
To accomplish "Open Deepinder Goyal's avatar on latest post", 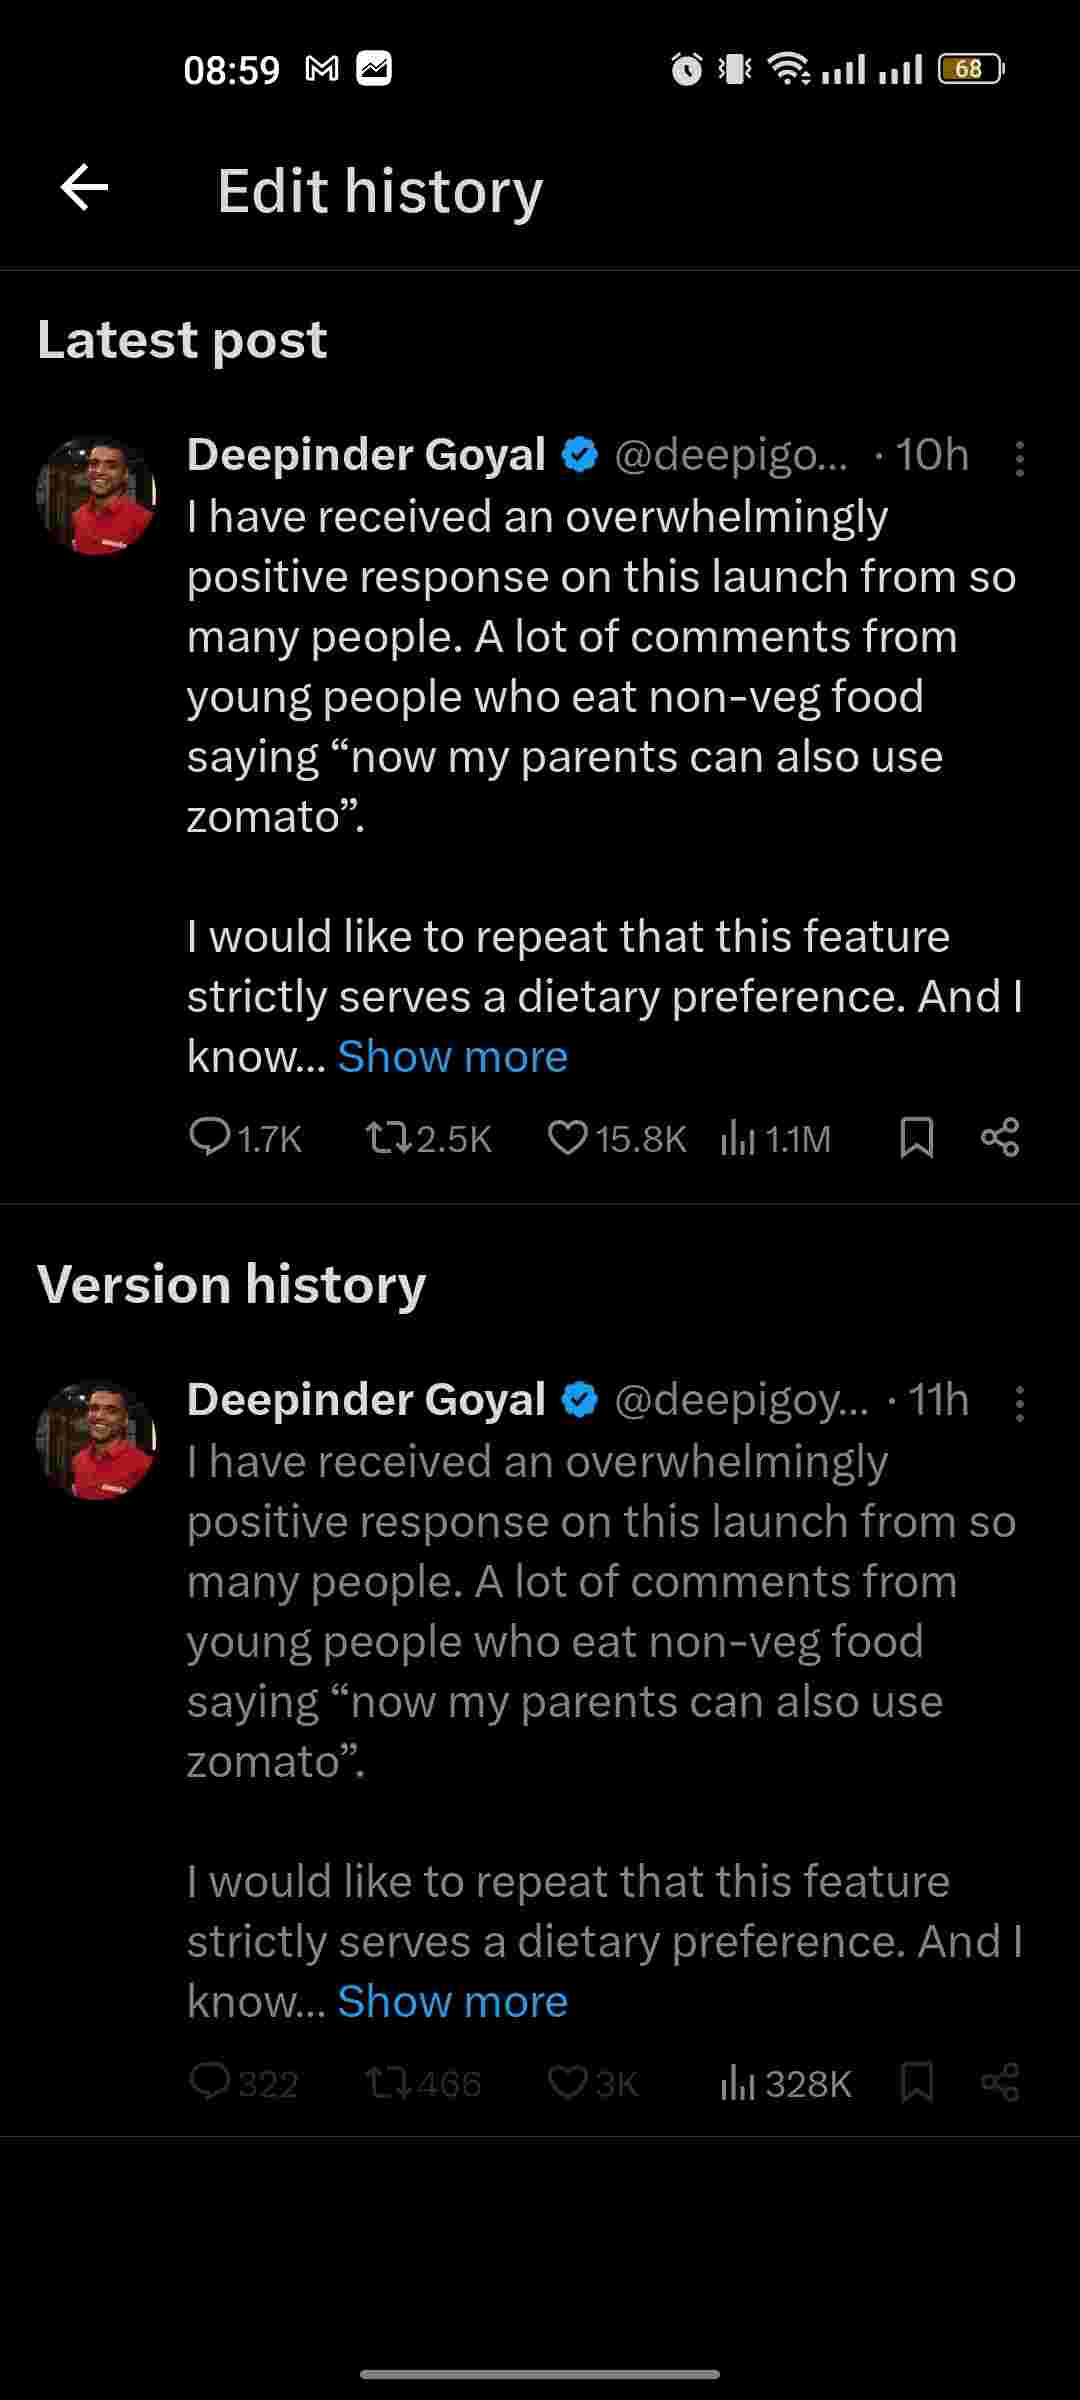I will pos(97,495).
